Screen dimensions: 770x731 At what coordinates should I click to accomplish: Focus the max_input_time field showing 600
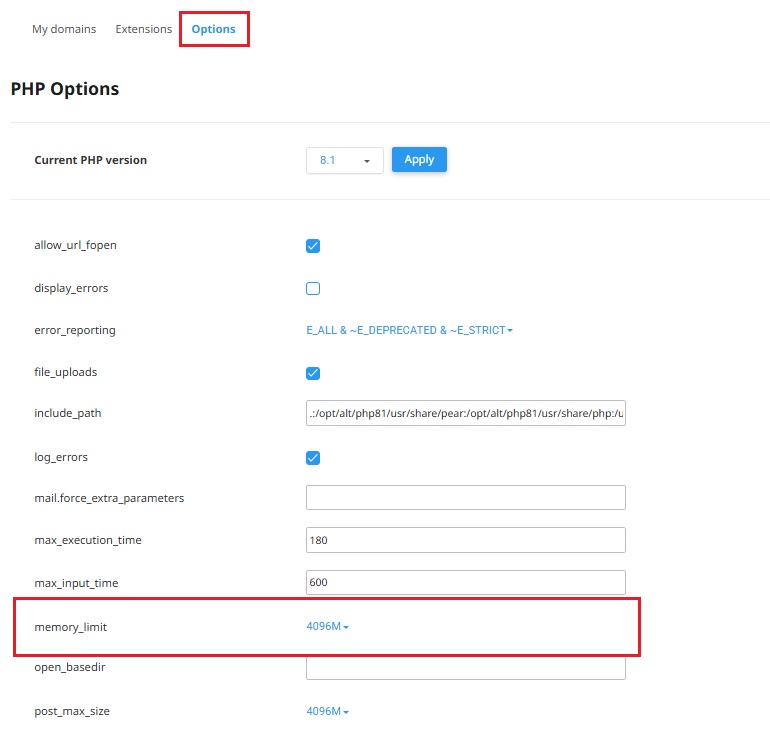click(466, 582)
